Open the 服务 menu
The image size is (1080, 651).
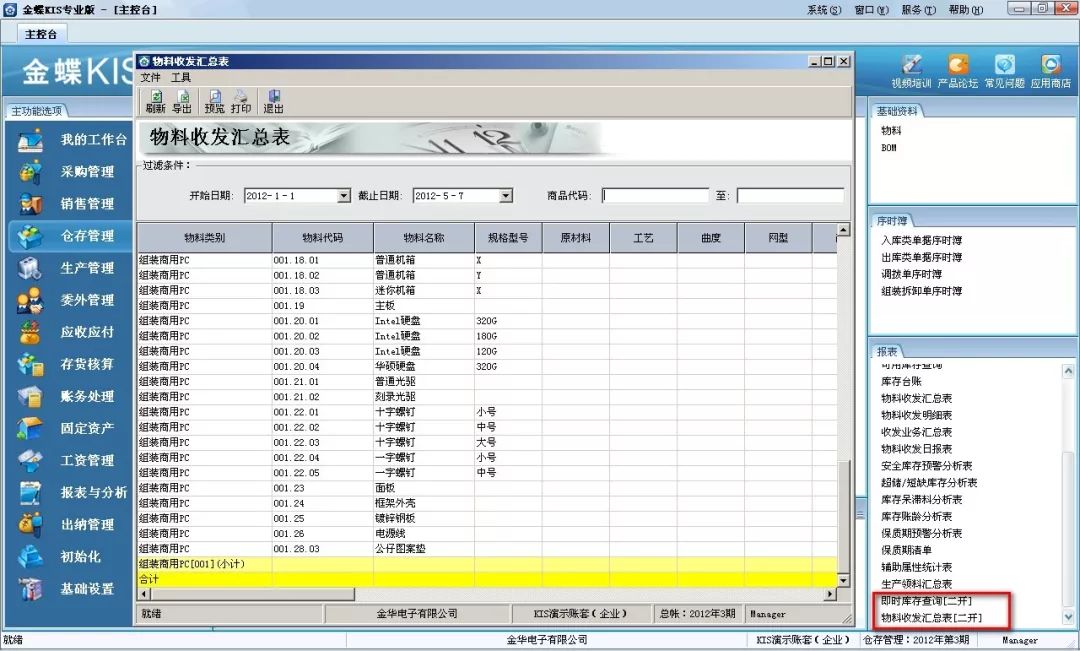(x=918, y=10)
